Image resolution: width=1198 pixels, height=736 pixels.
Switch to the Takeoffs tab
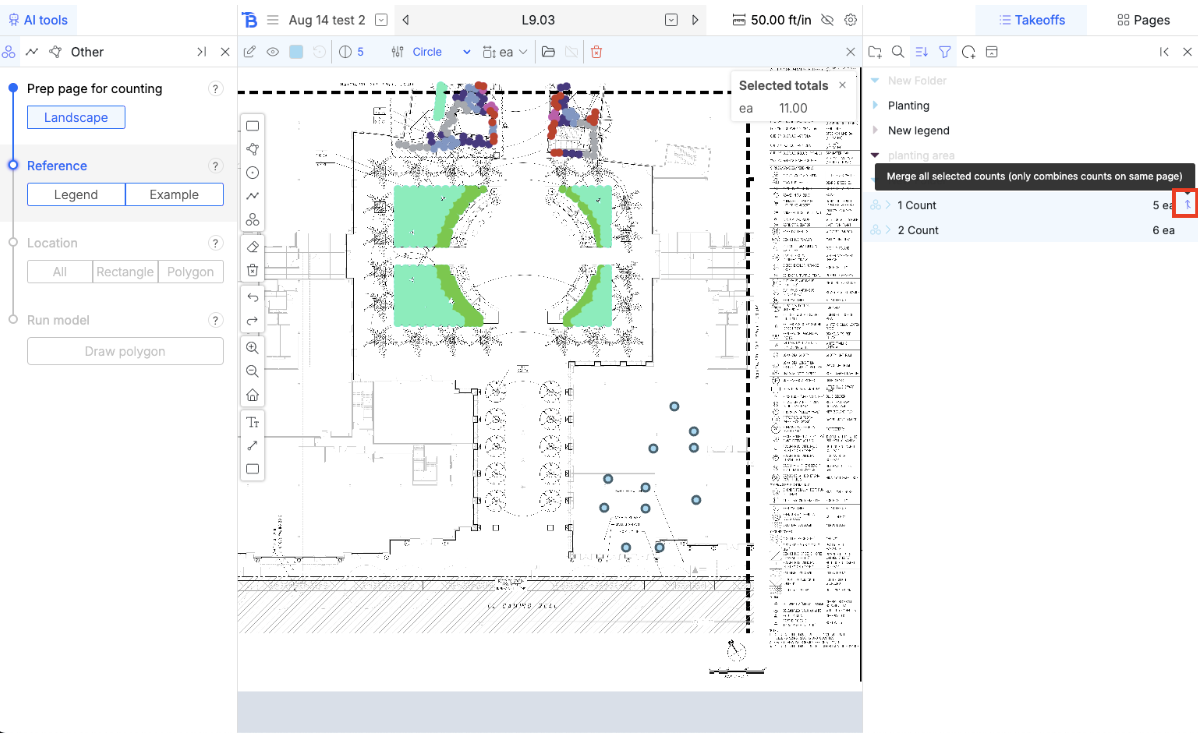(x=1031, y=20)
